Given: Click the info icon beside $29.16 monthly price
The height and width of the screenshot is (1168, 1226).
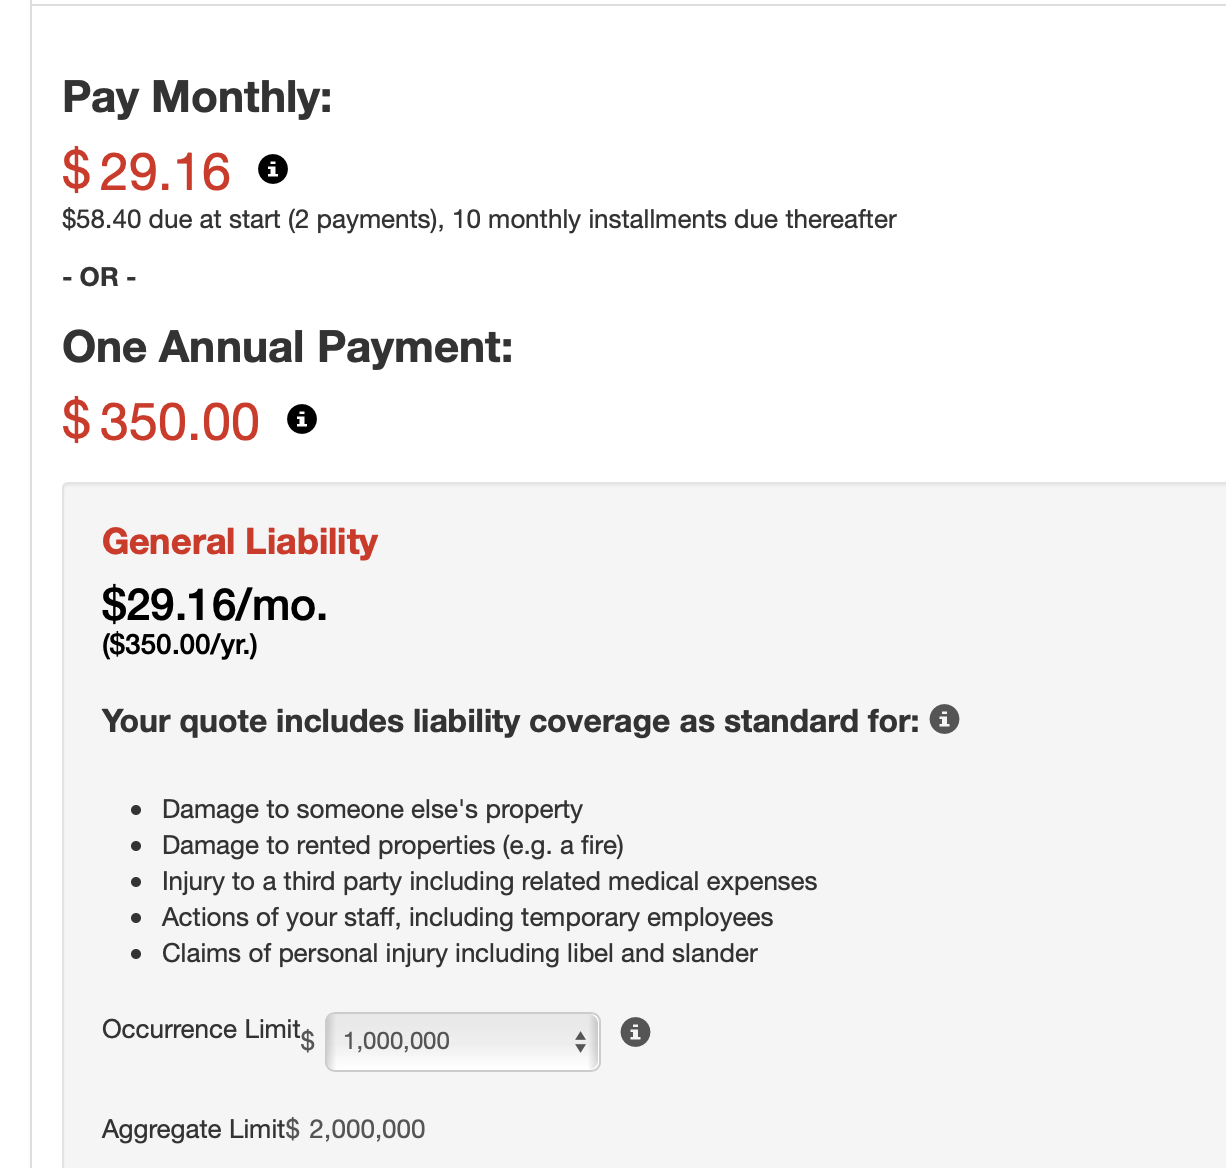Looking at the screenshot, I should [x=273, y=169].
